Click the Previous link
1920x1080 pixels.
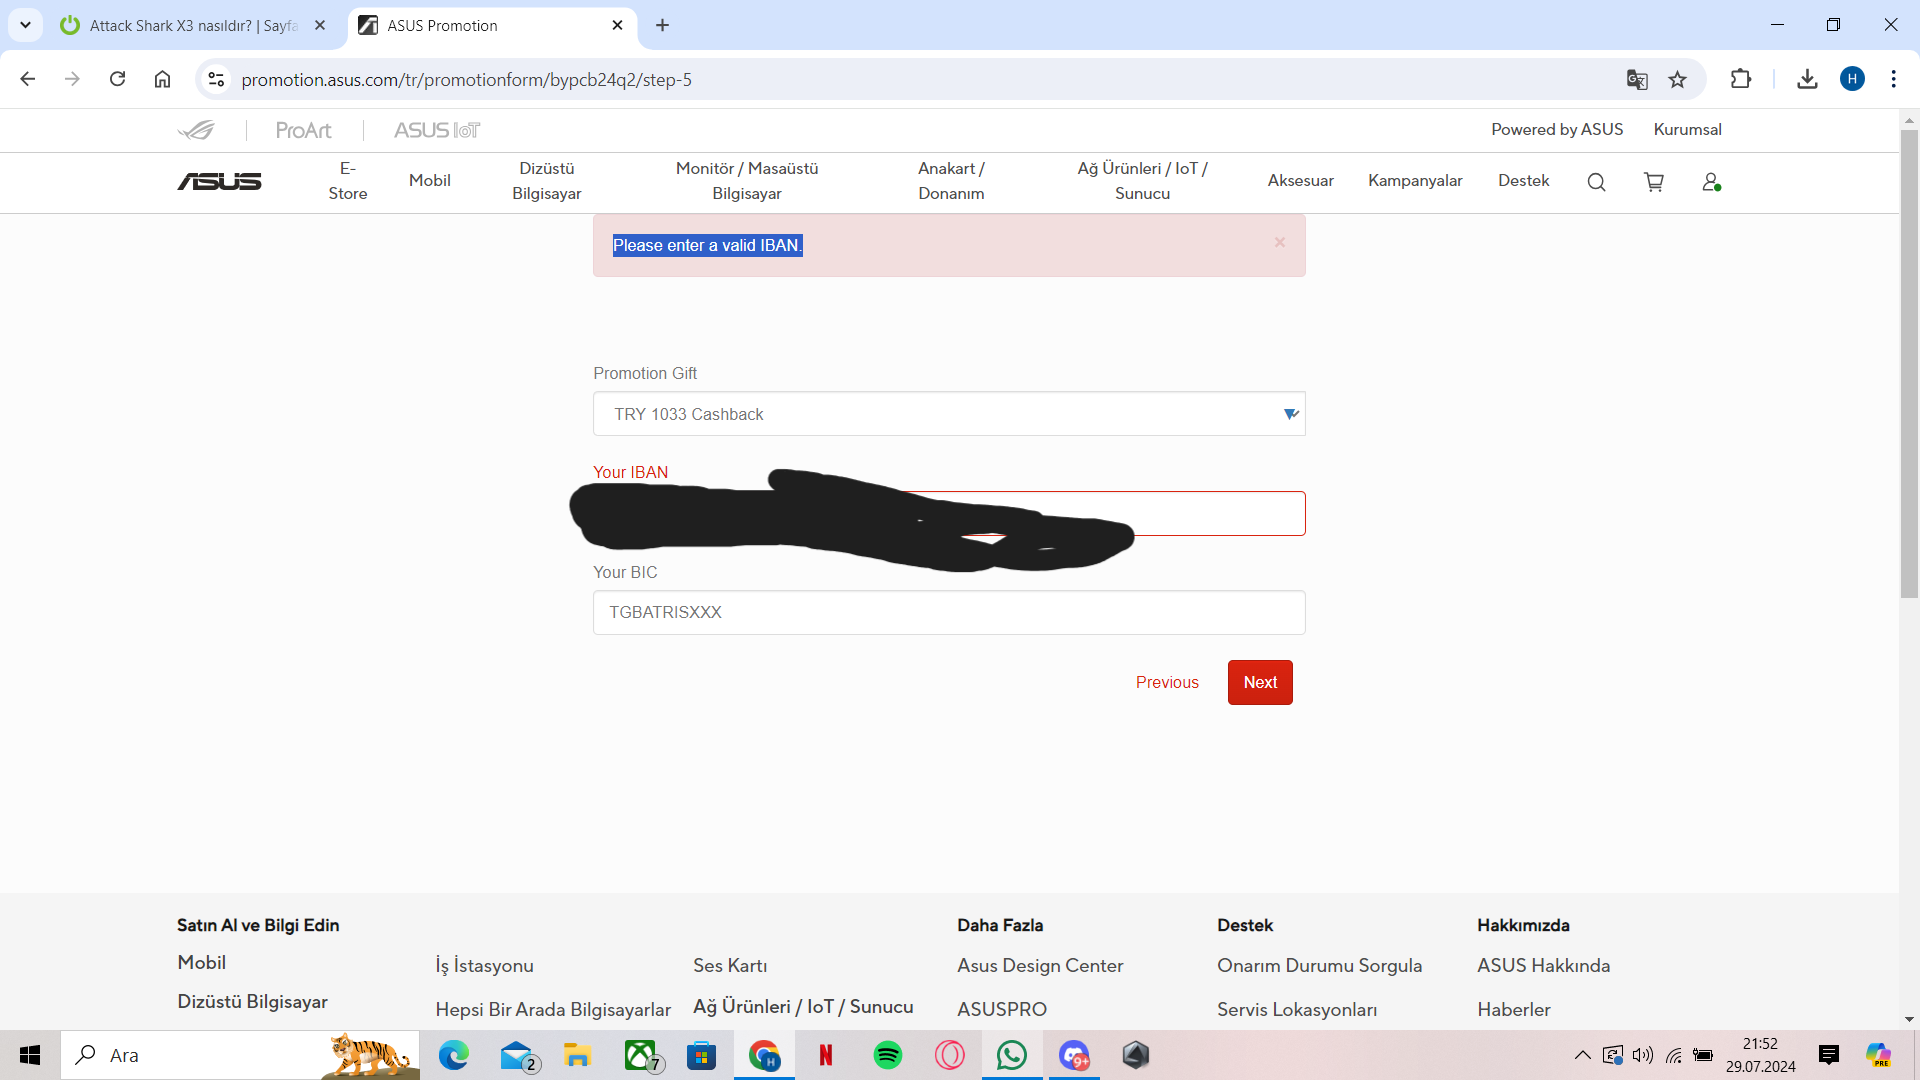[x=1167, y=682]
